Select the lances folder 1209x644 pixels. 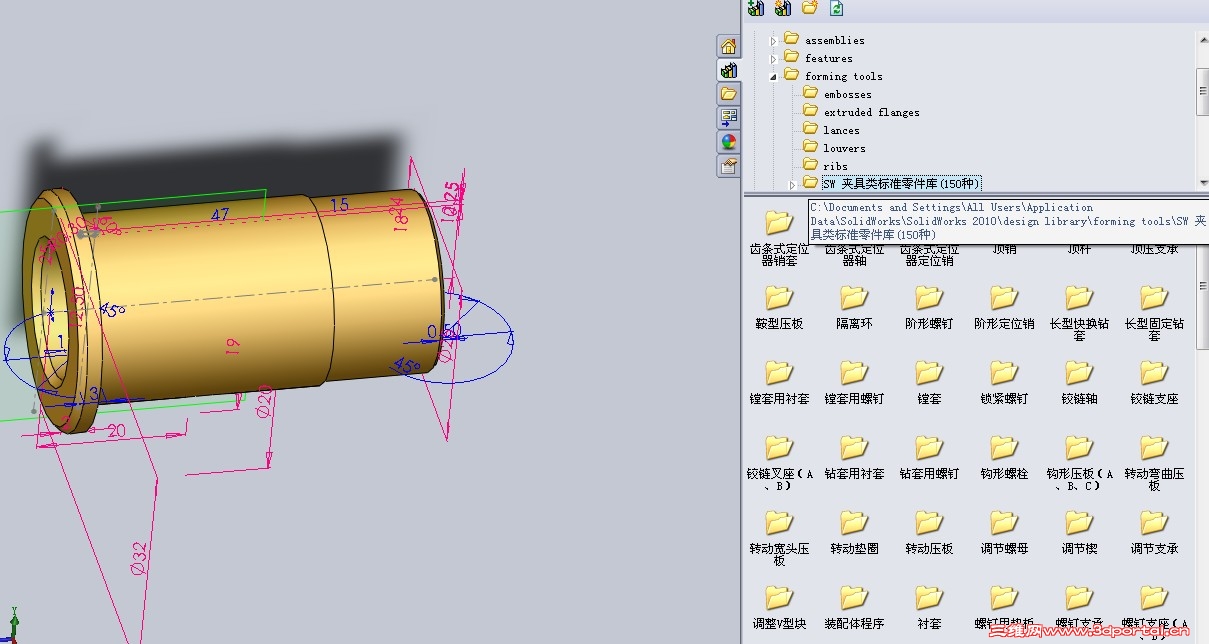831,130
